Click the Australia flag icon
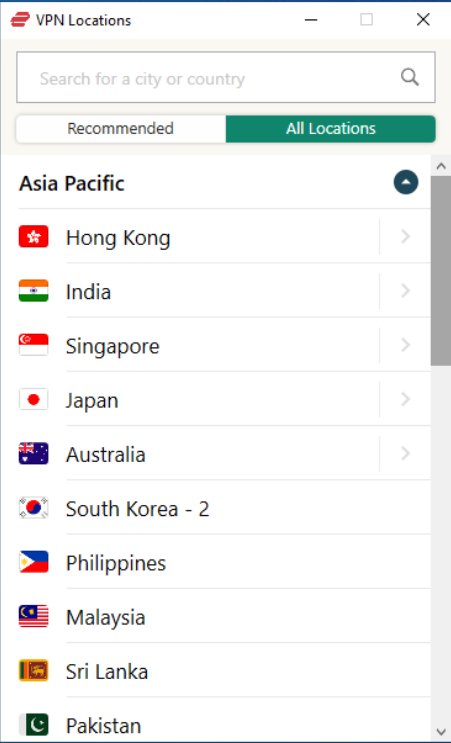 [x=34, y=453]
